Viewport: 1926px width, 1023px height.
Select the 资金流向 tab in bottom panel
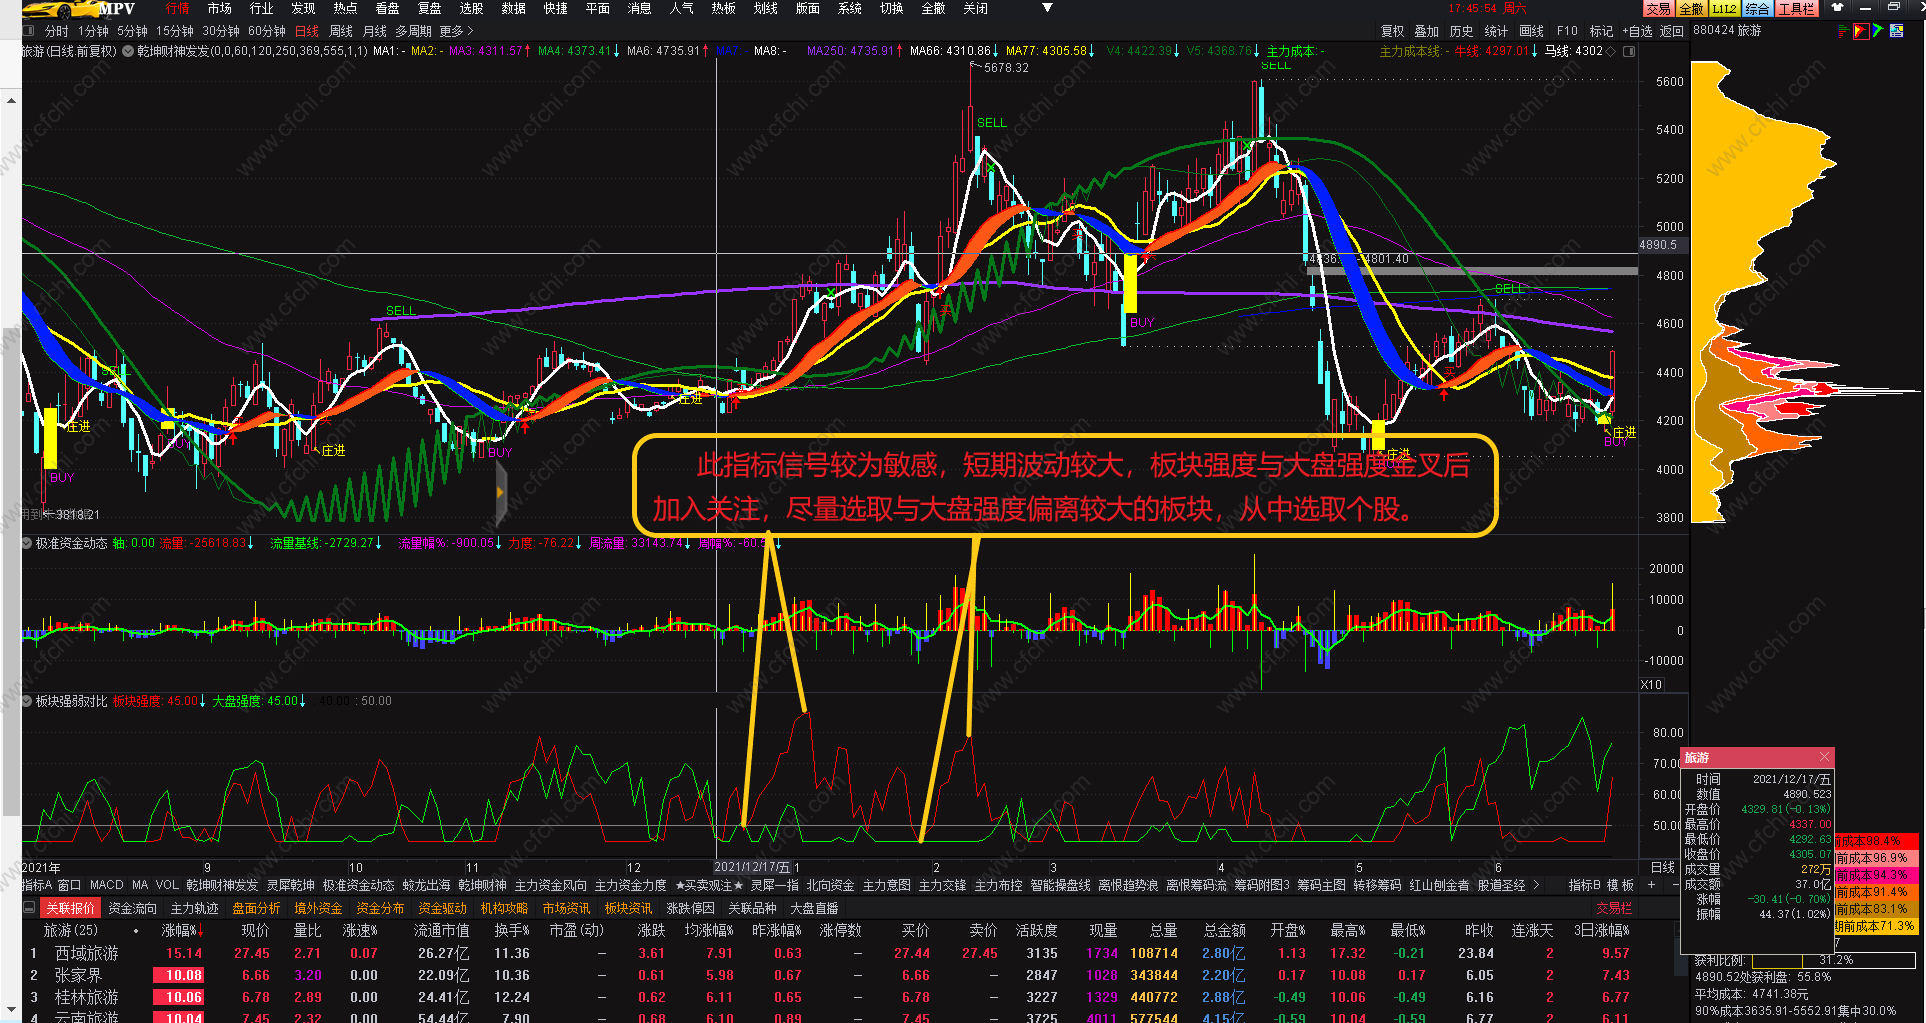coord(133,908)
